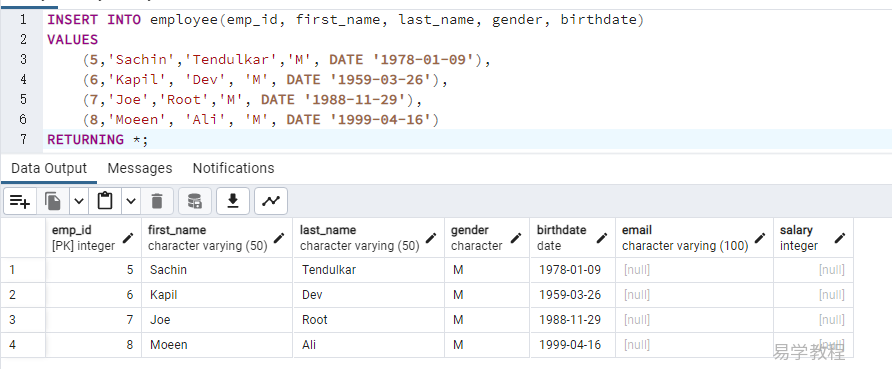Click the emp_id cell with value 8

[x=93, y=345]
